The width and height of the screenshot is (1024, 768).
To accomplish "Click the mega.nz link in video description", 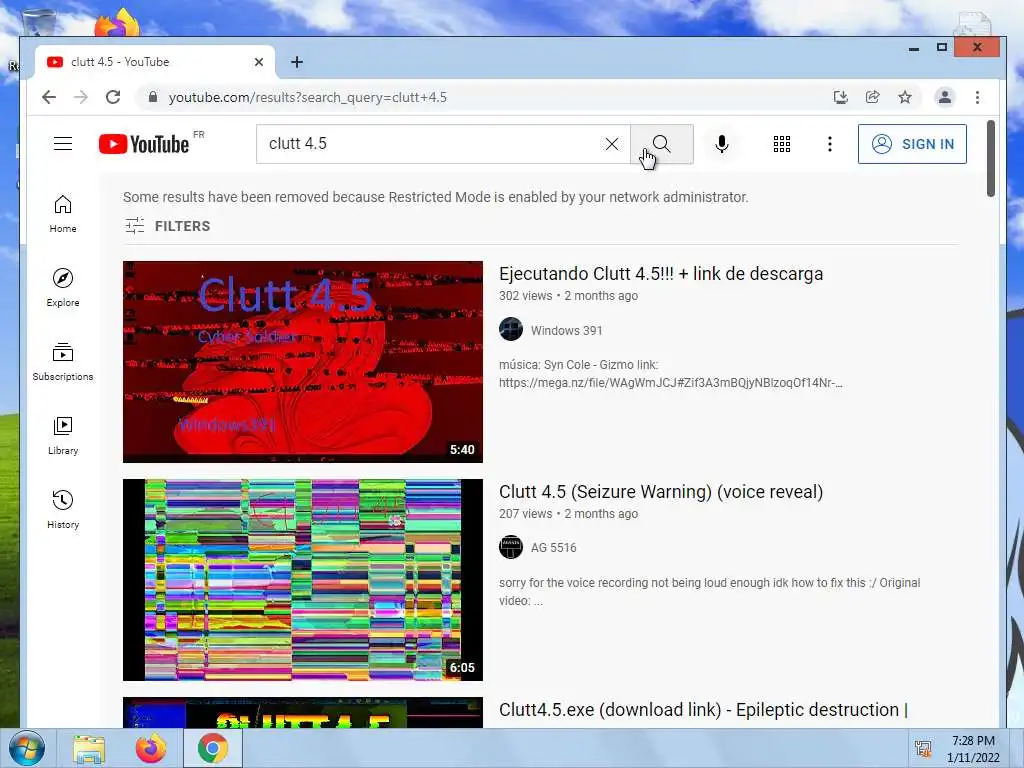I will 671,383.
